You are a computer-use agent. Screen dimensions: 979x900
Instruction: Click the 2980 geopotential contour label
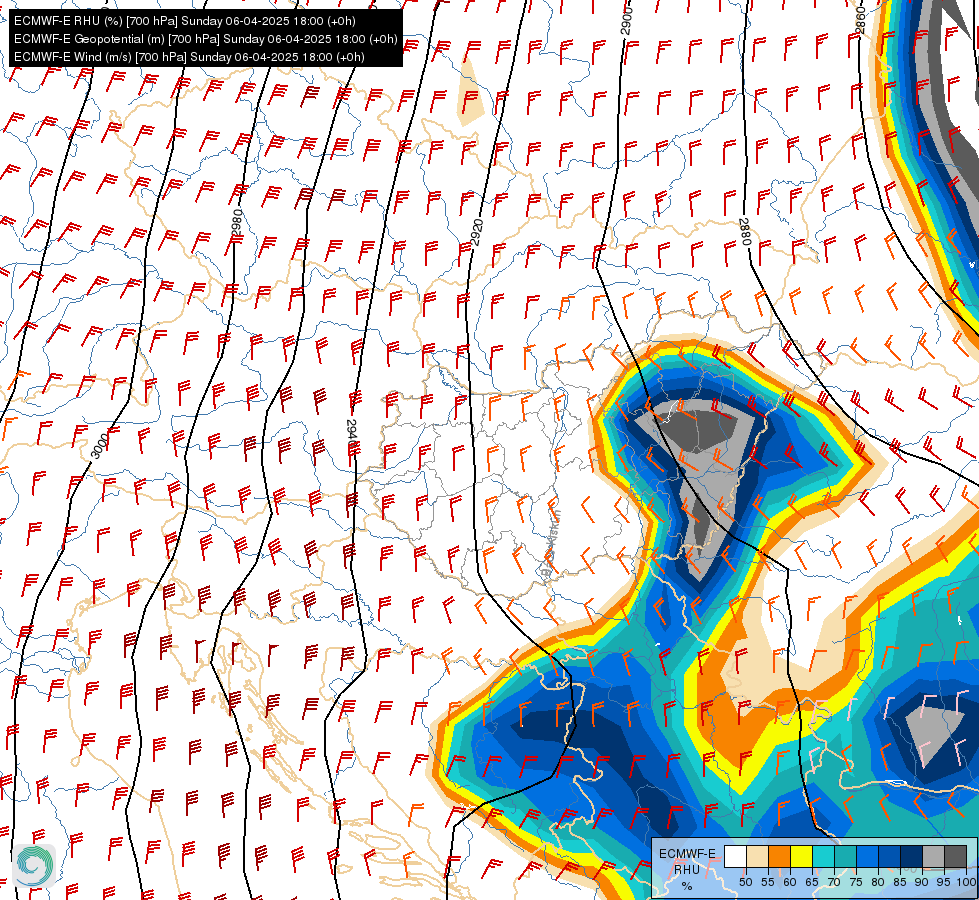pyautogui.click(x=237, y=224)
